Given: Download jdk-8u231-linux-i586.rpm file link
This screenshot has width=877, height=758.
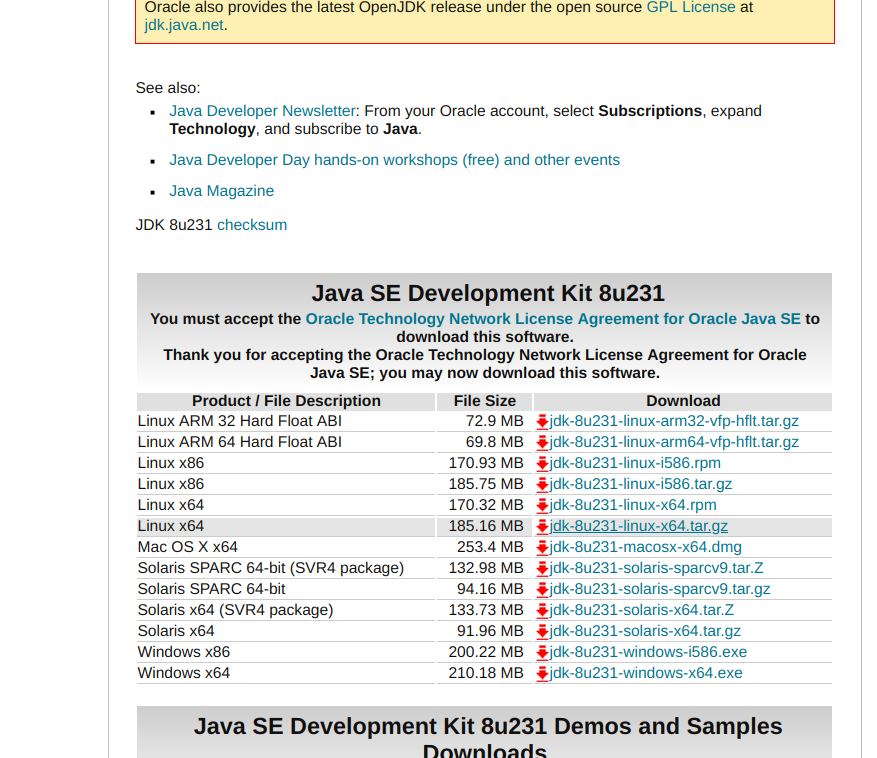Looking at the screenshot, I should [x=635, y=463].
